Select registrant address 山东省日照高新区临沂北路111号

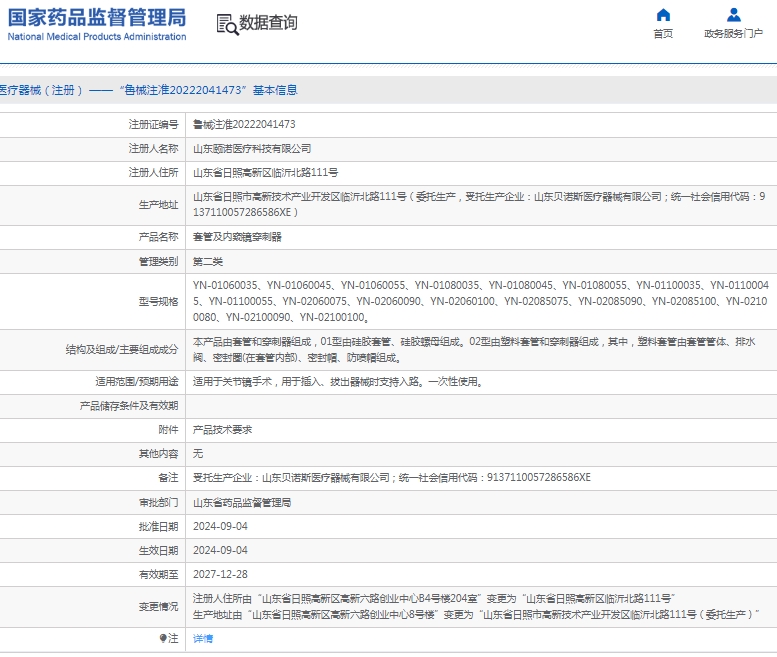(266, 172)
